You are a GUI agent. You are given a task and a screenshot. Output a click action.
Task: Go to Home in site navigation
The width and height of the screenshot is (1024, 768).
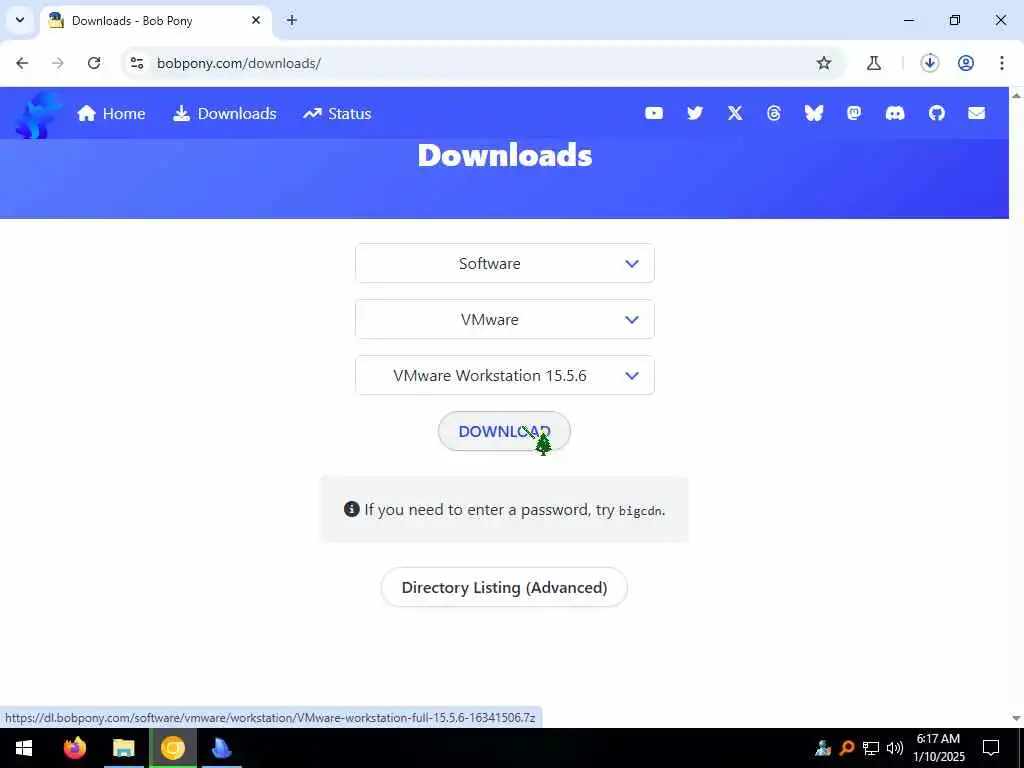[x=111, y=114]
